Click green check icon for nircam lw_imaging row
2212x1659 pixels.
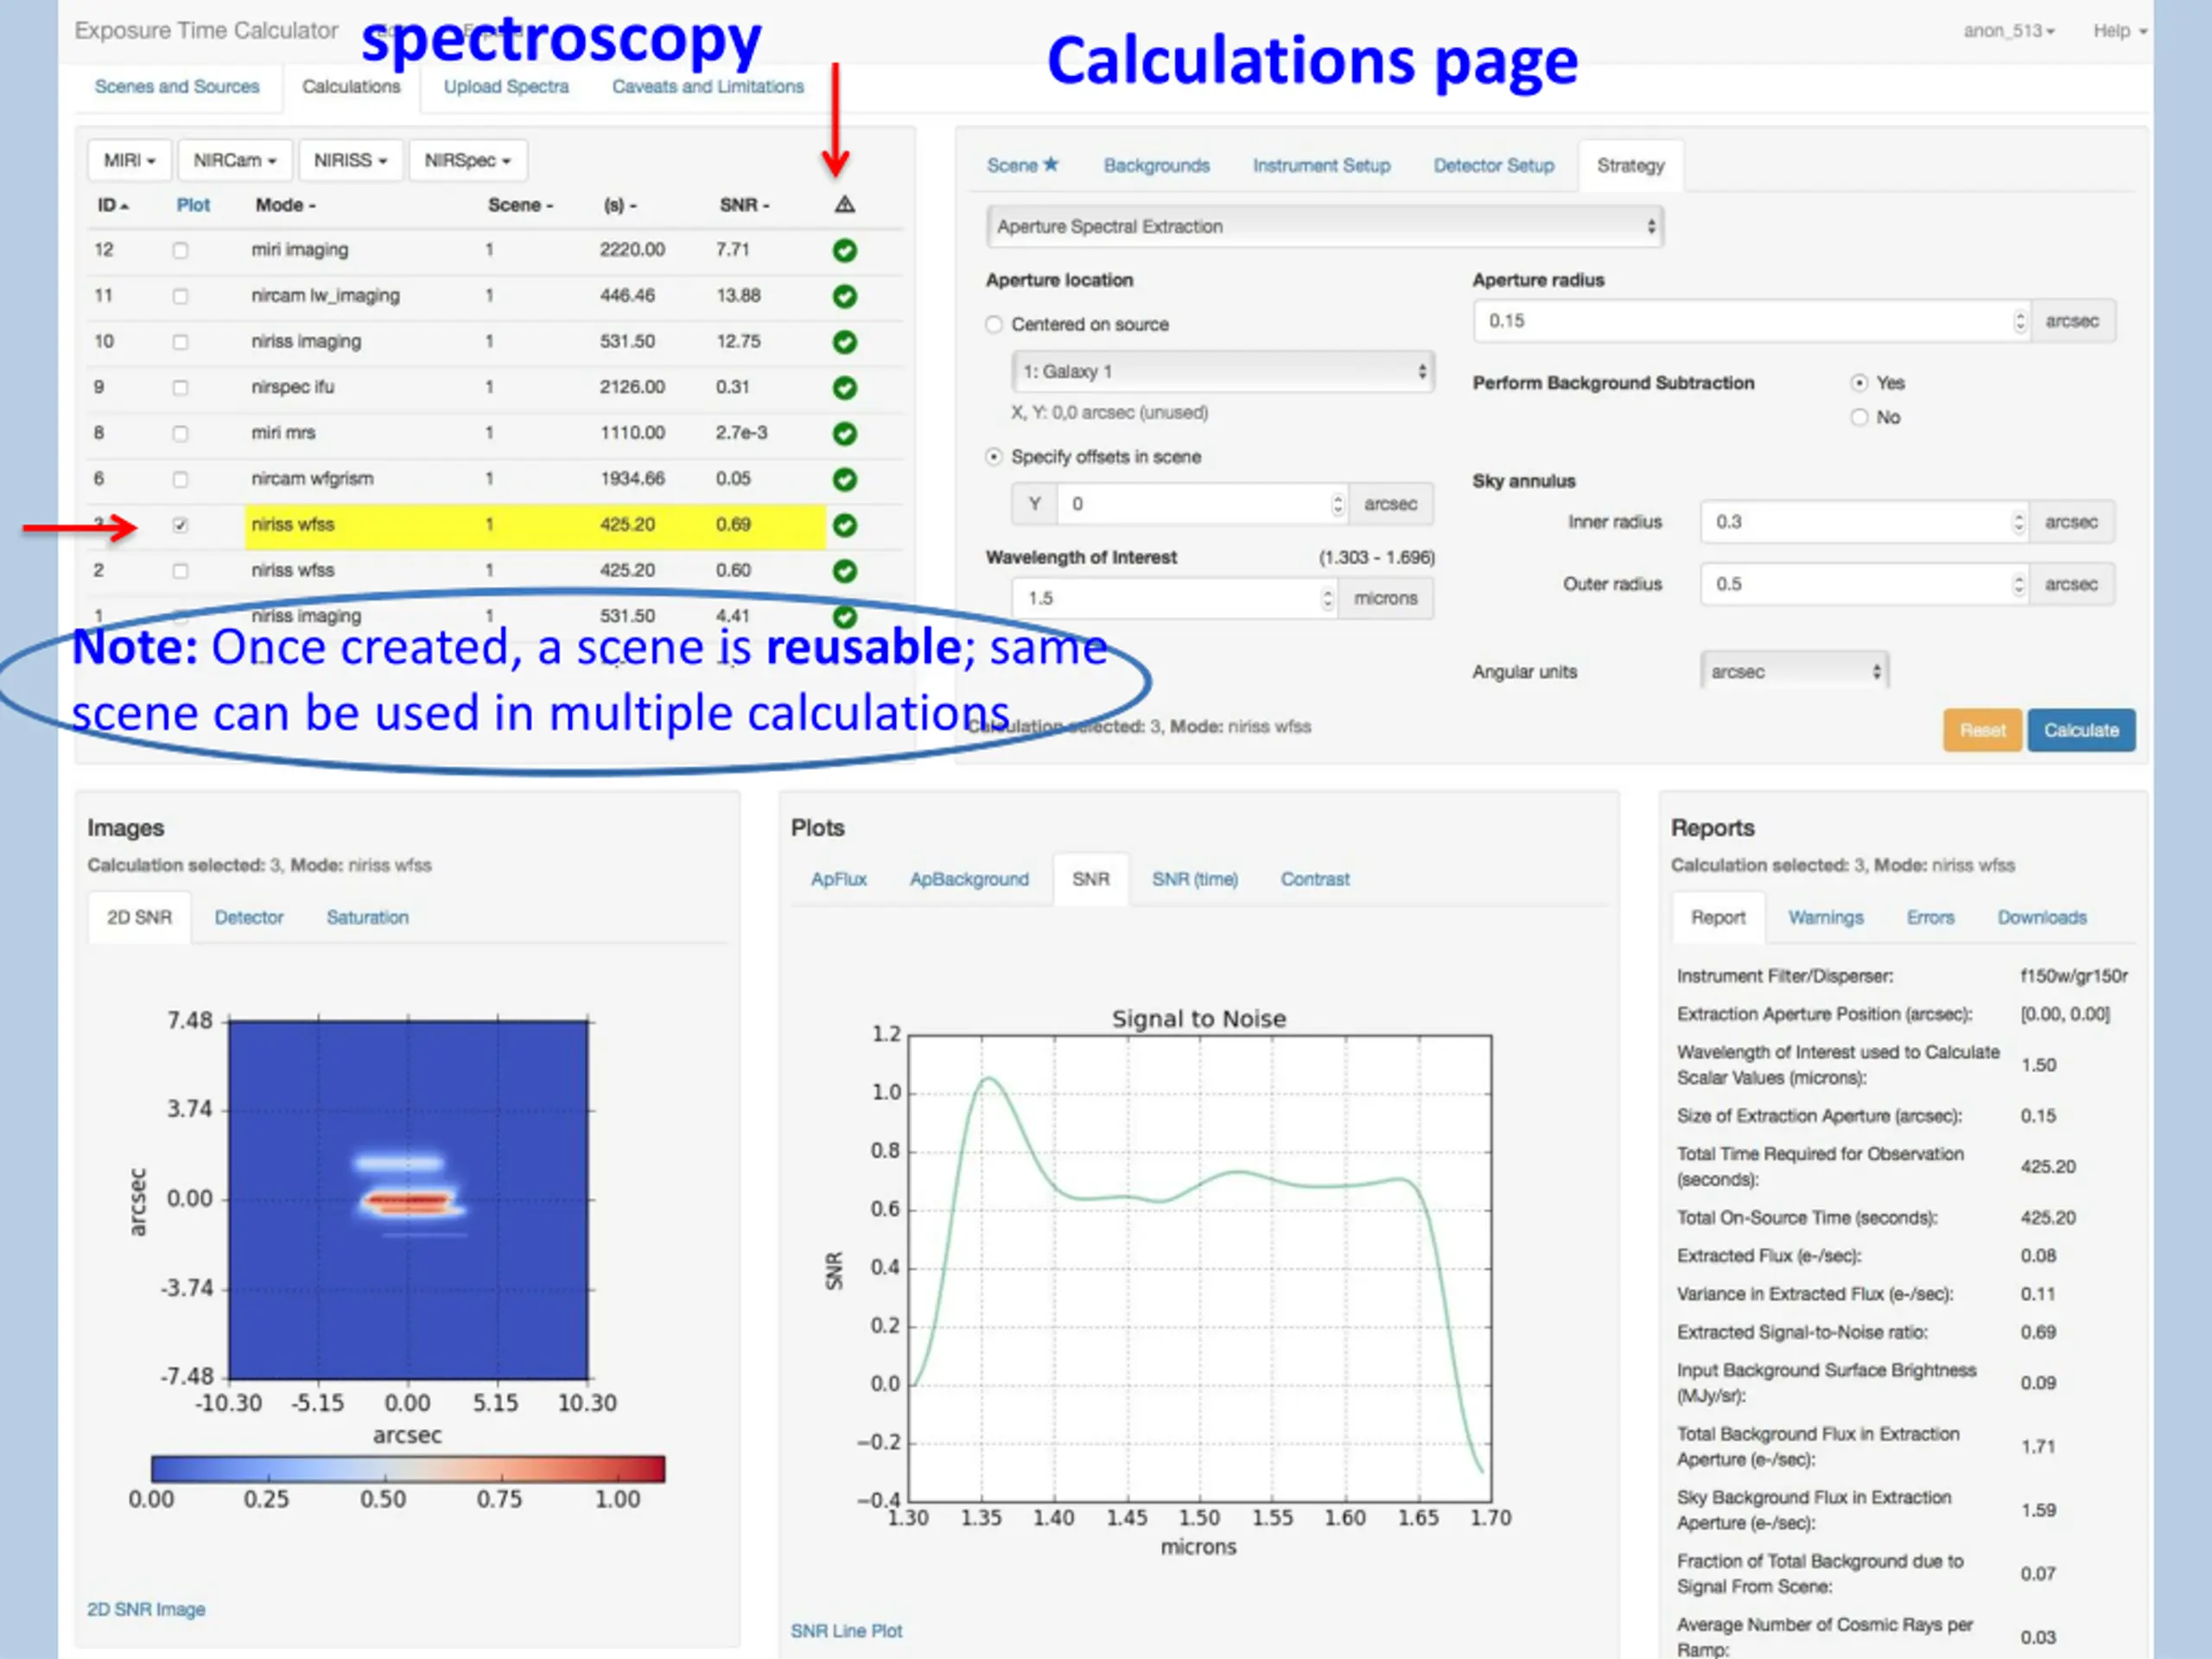[x=844, y=296]
